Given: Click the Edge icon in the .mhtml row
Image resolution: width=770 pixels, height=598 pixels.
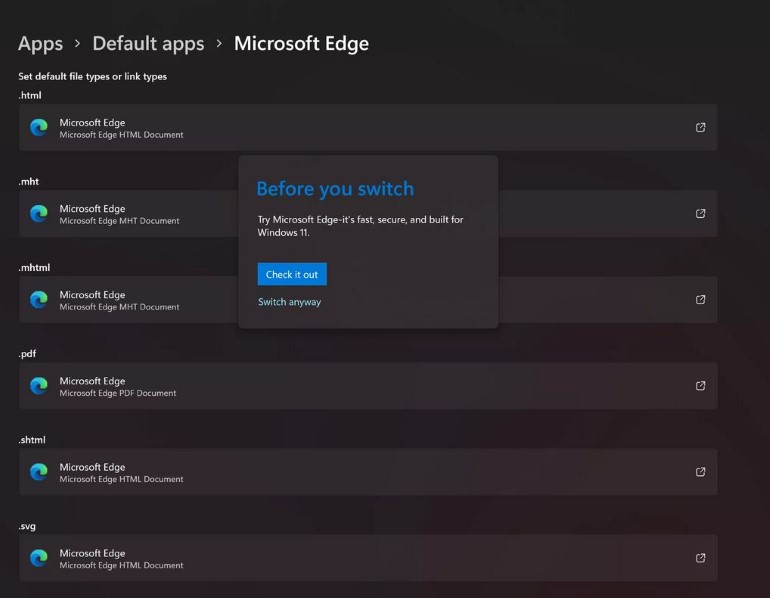Looking at the screenshot, I should [x=39, y=299].
